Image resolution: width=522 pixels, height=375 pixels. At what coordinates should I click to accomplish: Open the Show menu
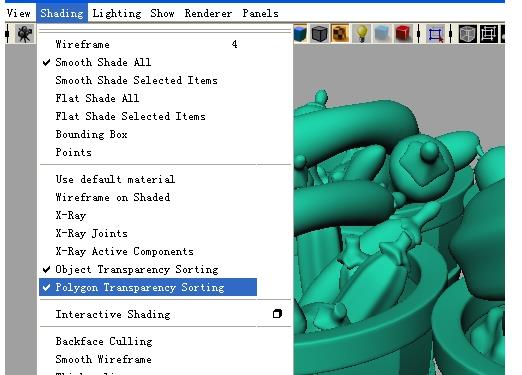[x=162, y=13]
